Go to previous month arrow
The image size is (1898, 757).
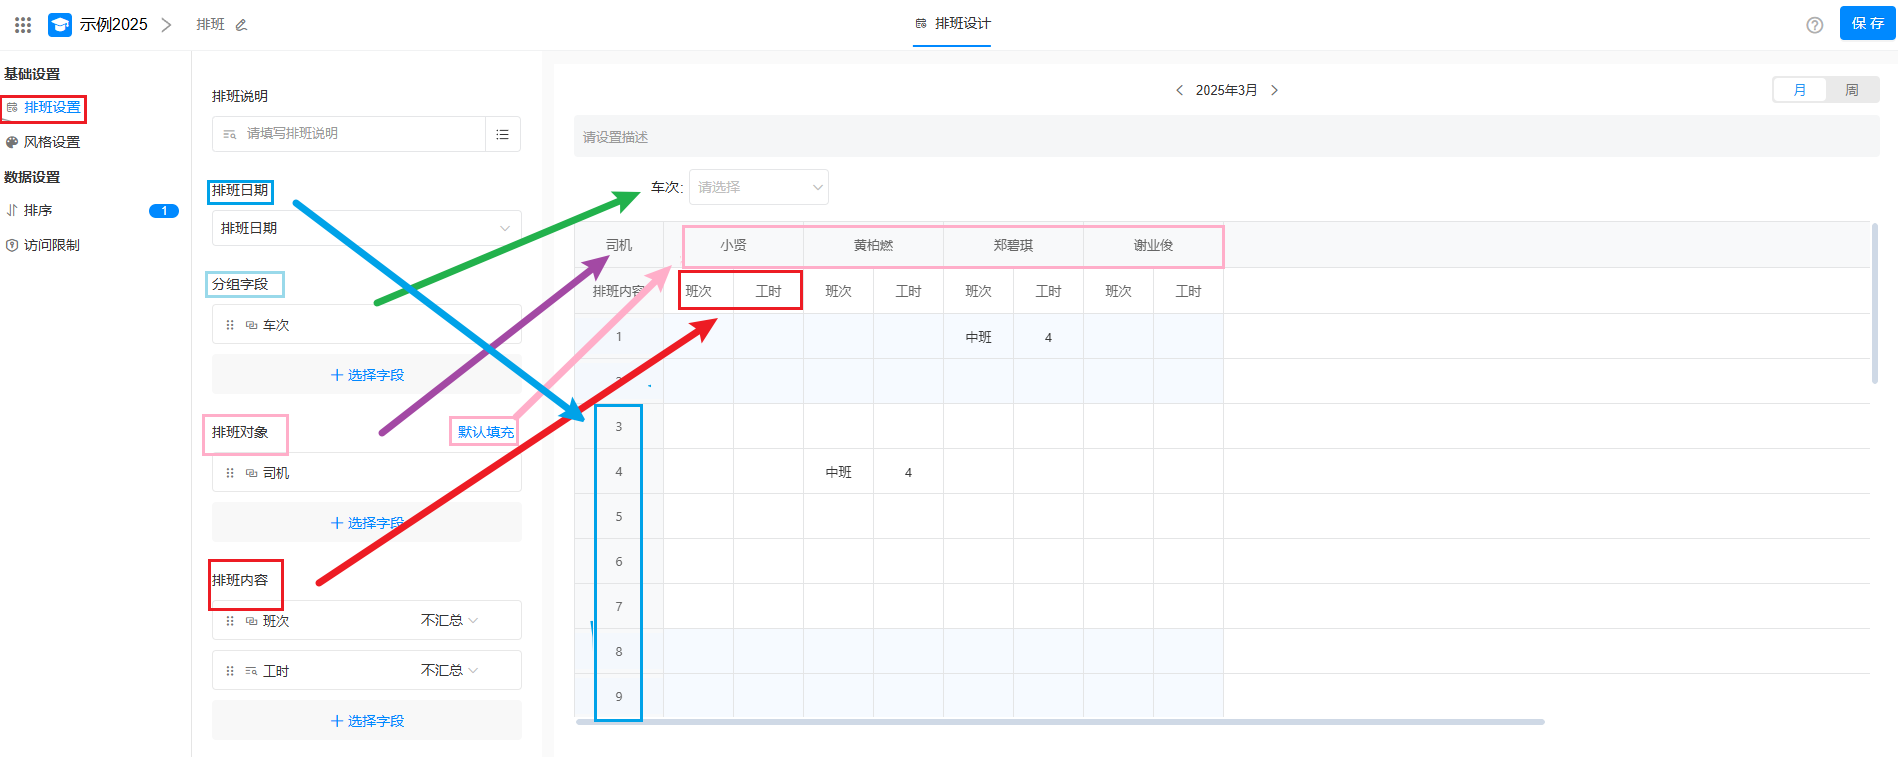(x=1179, y=90)
